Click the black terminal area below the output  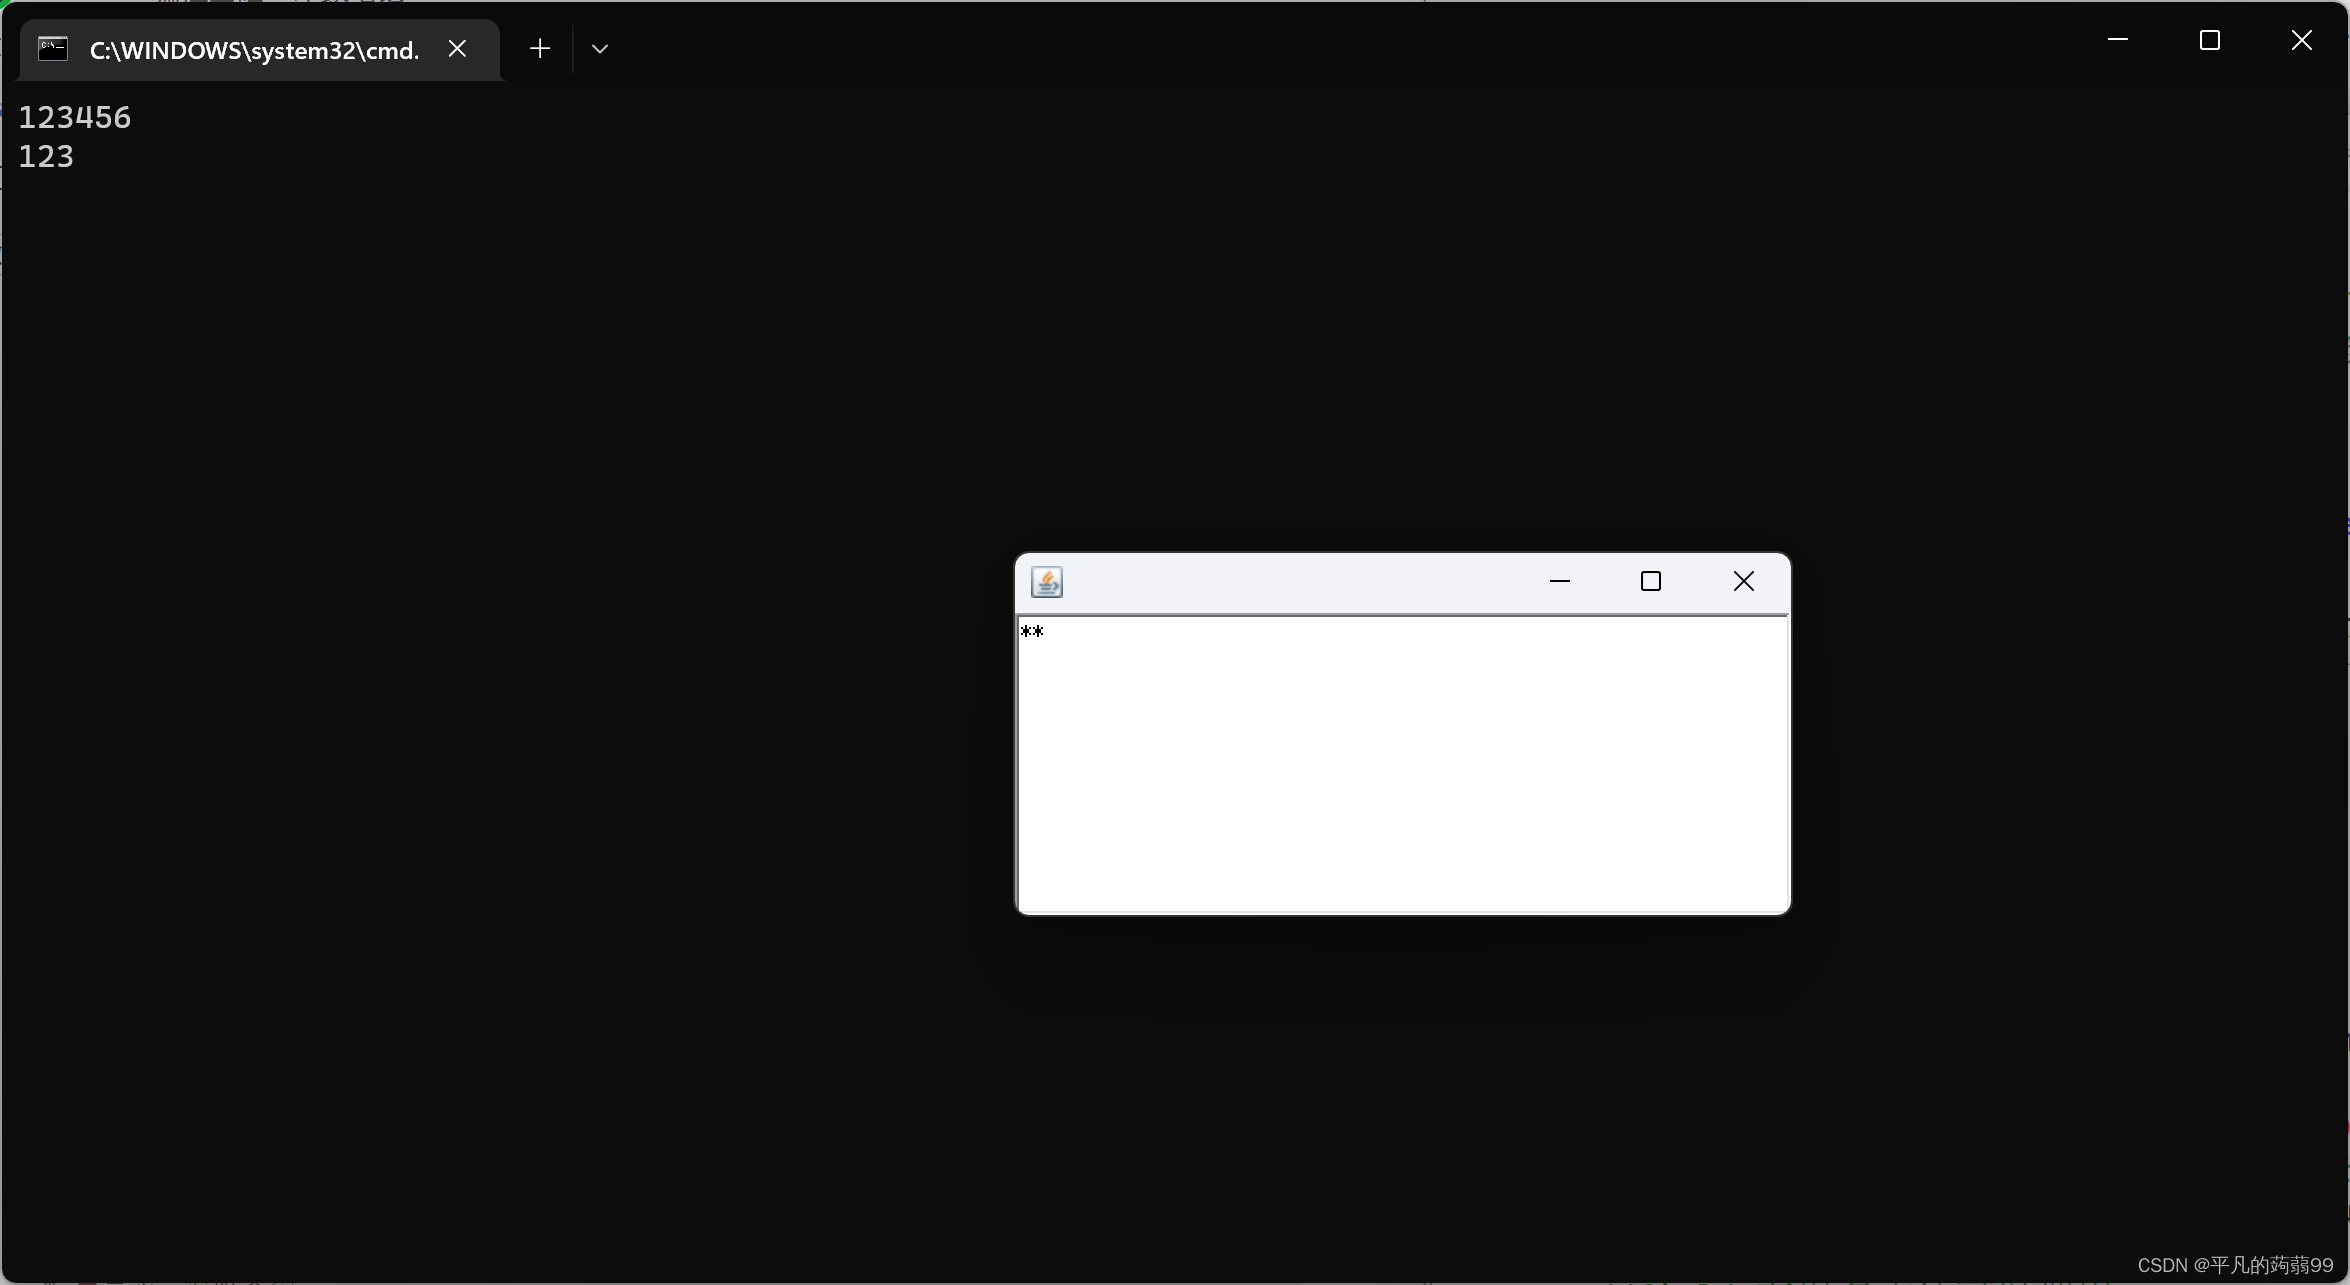[x=500, y=700]
